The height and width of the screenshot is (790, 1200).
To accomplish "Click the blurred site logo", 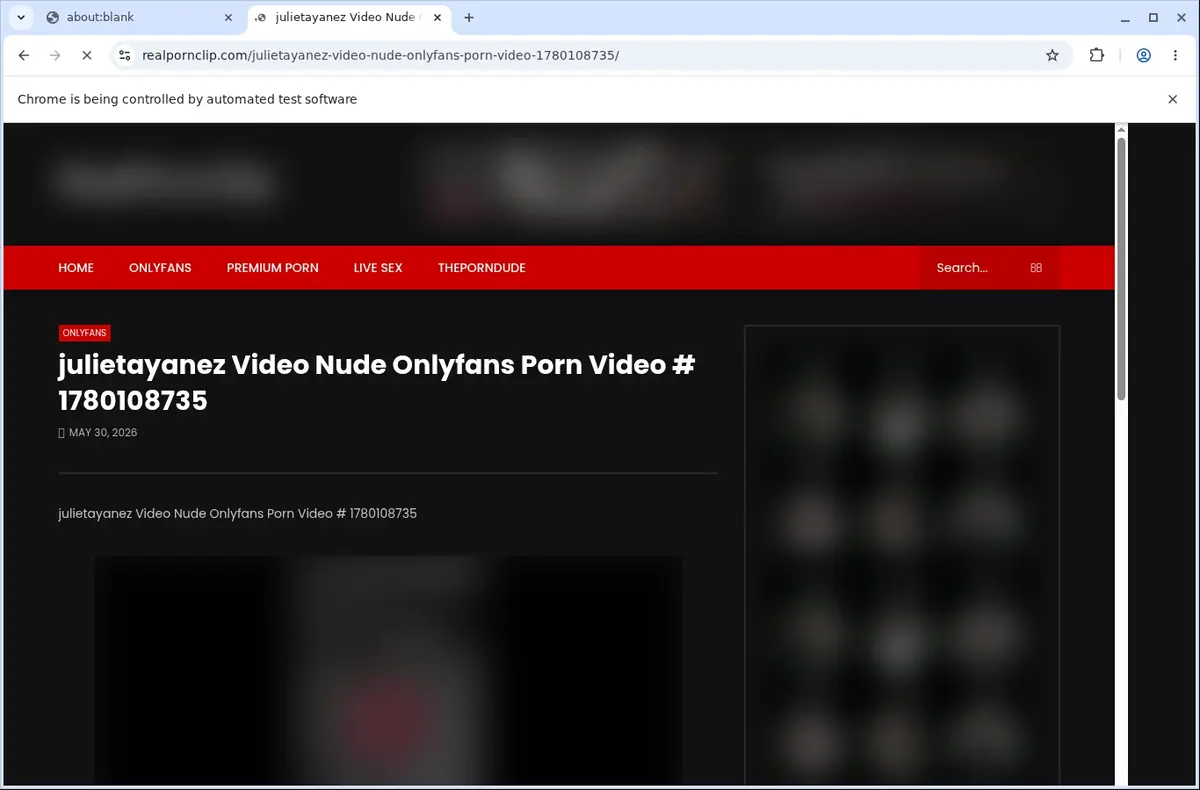I will [x=165, y=183].
